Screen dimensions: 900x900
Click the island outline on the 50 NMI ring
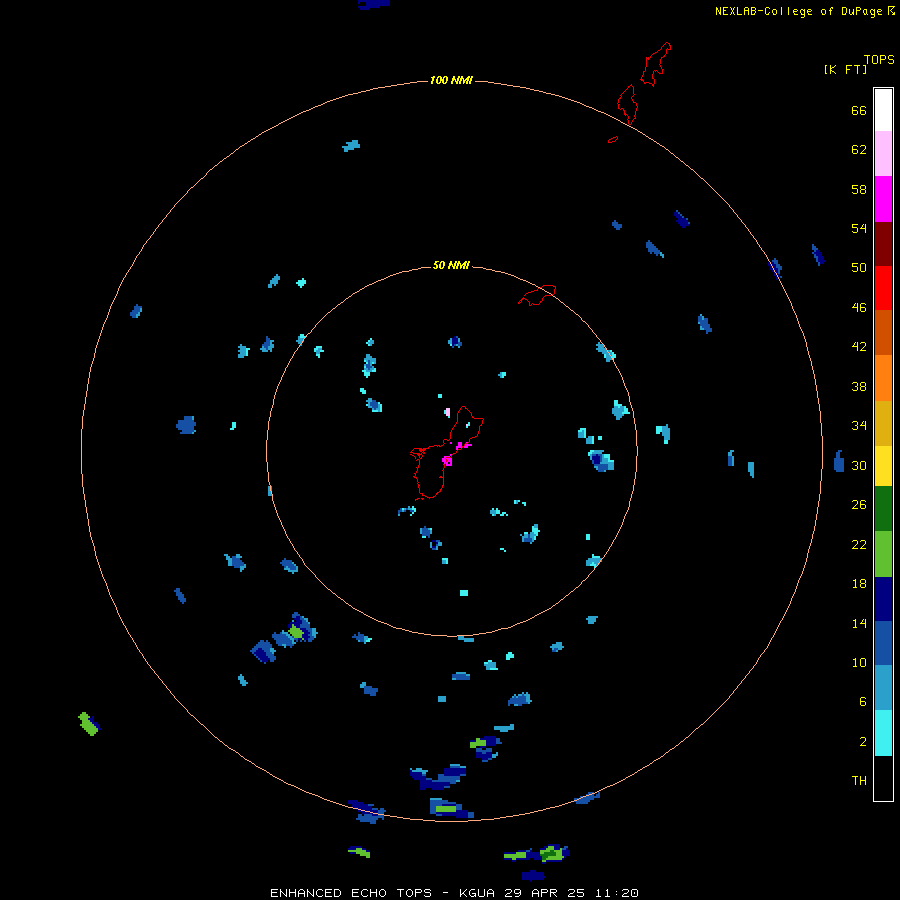(x=537, y=294)
